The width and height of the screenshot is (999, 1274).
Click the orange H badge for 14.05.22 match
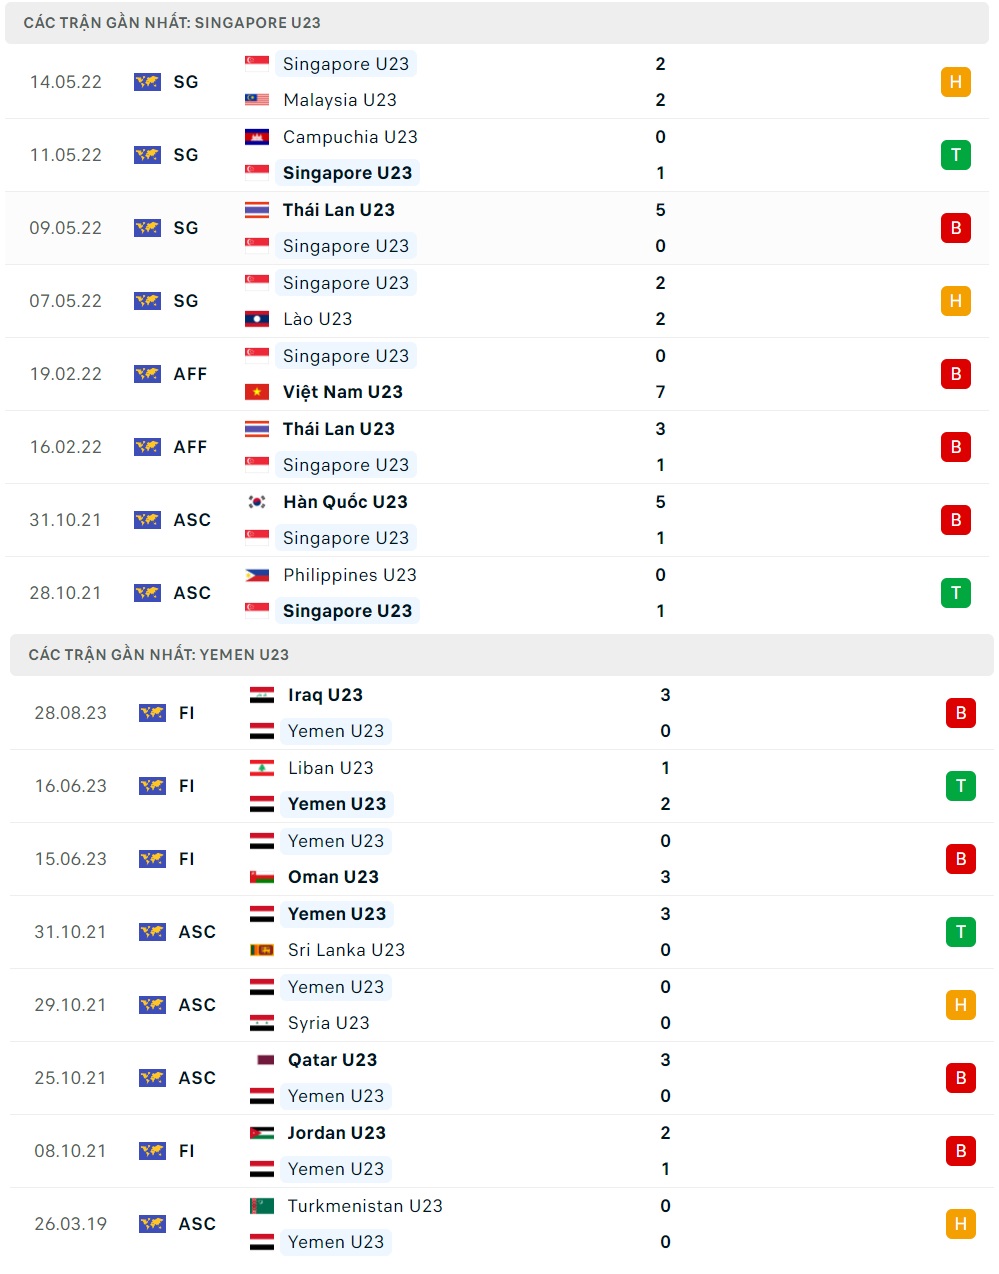(955, 82)
